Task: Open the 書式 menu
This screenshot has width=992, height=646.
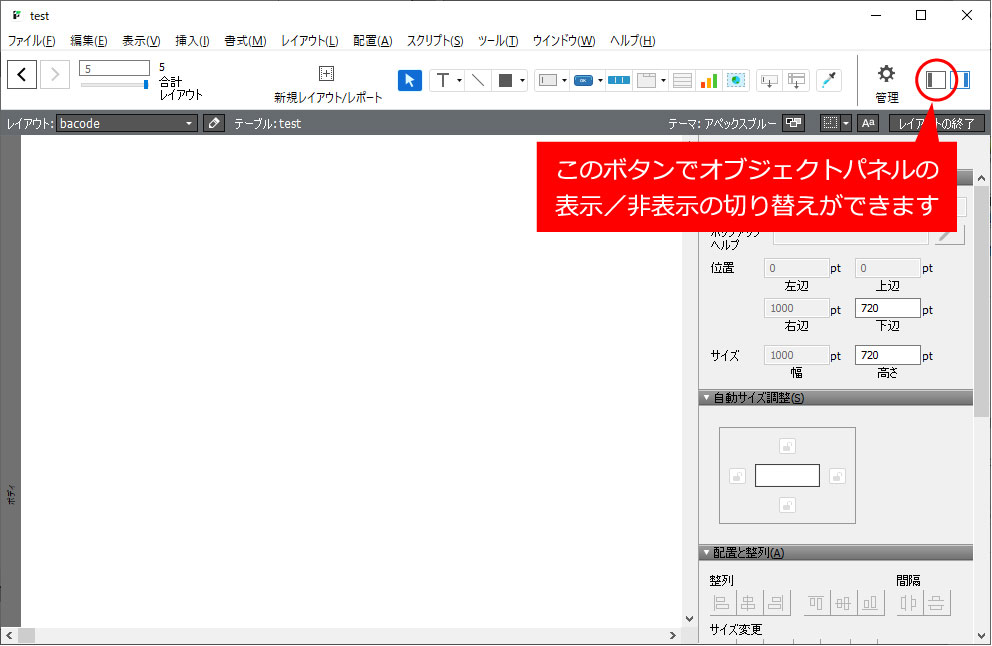Action: point(245,40)
